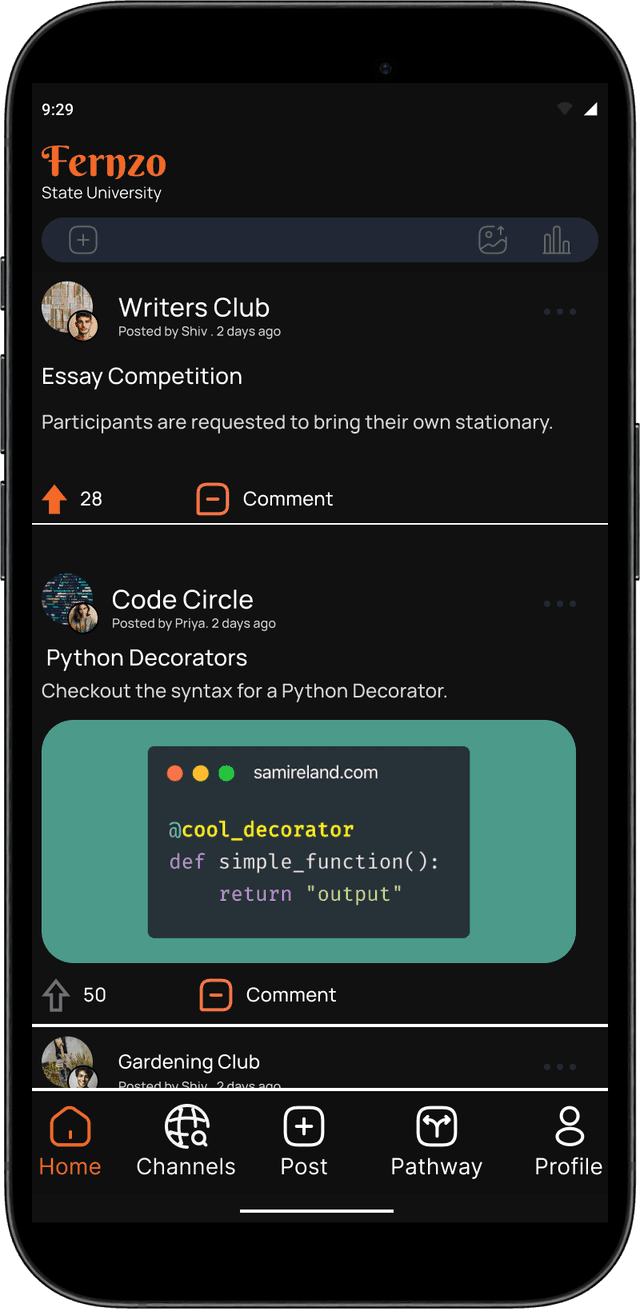640x1315 pixels.
Task: Open Comment label under Code Circle post
Action: click(291, 995)
